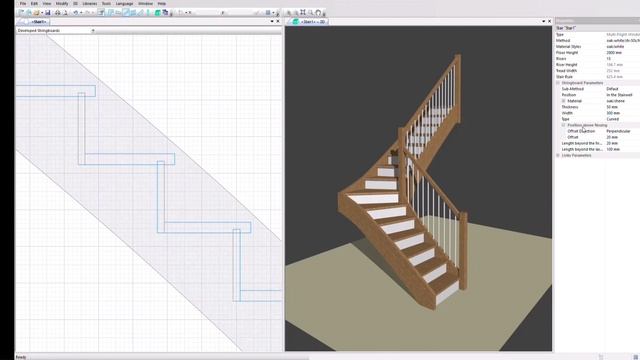This screenshot has height=360, width=640.
Task: Switch to the Stair1 plan tab
Action: 38,22
